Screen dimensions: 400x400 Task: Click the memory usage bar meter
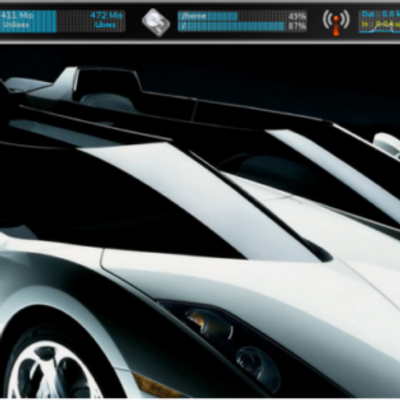[x=62, y=21]
